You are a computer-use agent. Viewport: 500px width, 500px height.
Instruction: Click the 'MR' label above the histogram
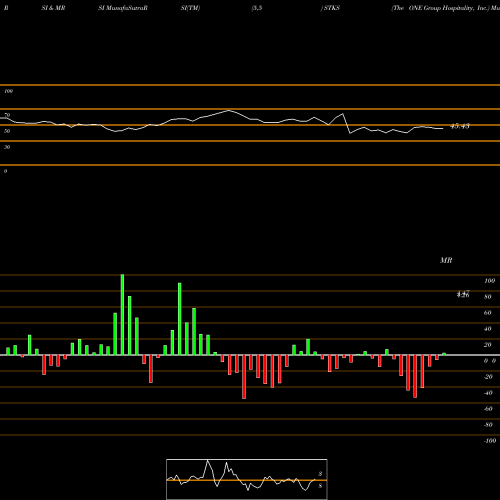click(446, 260)
